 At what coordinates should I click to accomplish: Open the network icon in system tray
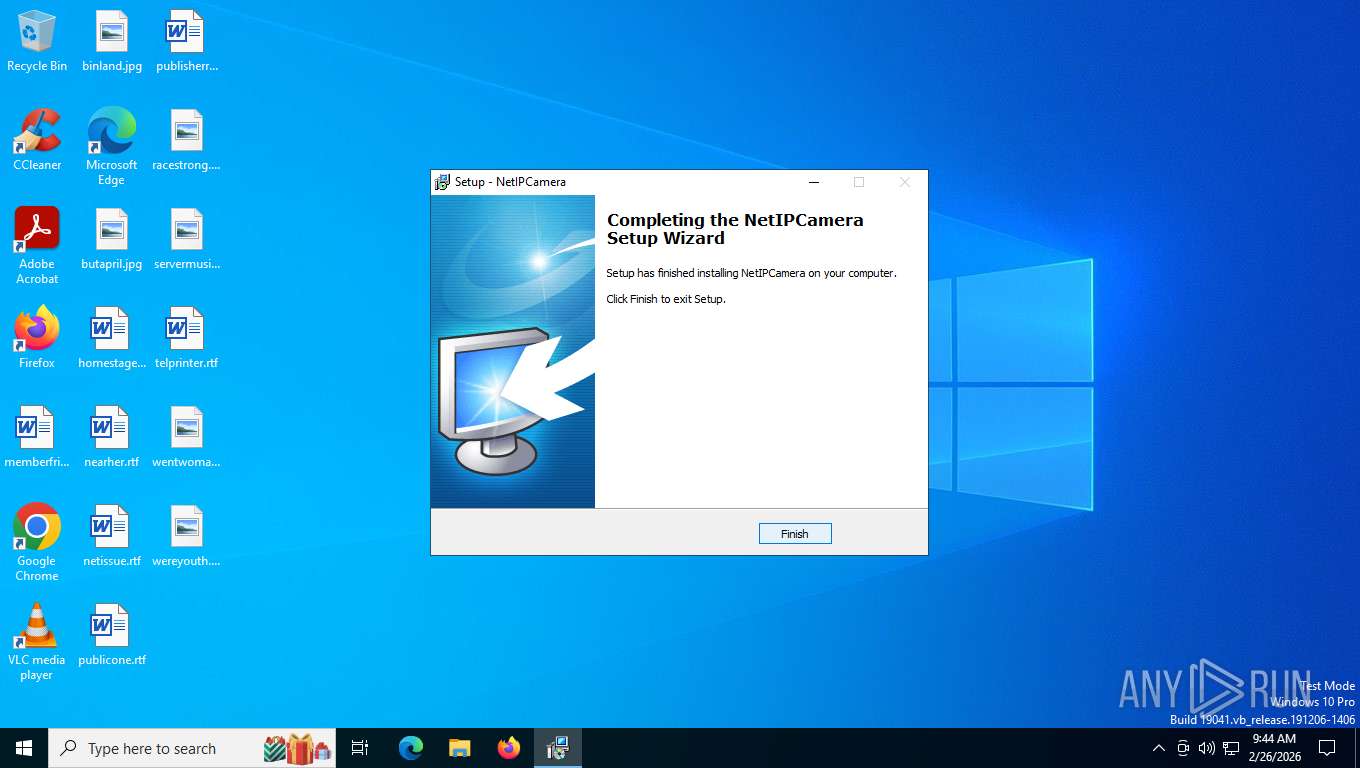point(1231,748)
